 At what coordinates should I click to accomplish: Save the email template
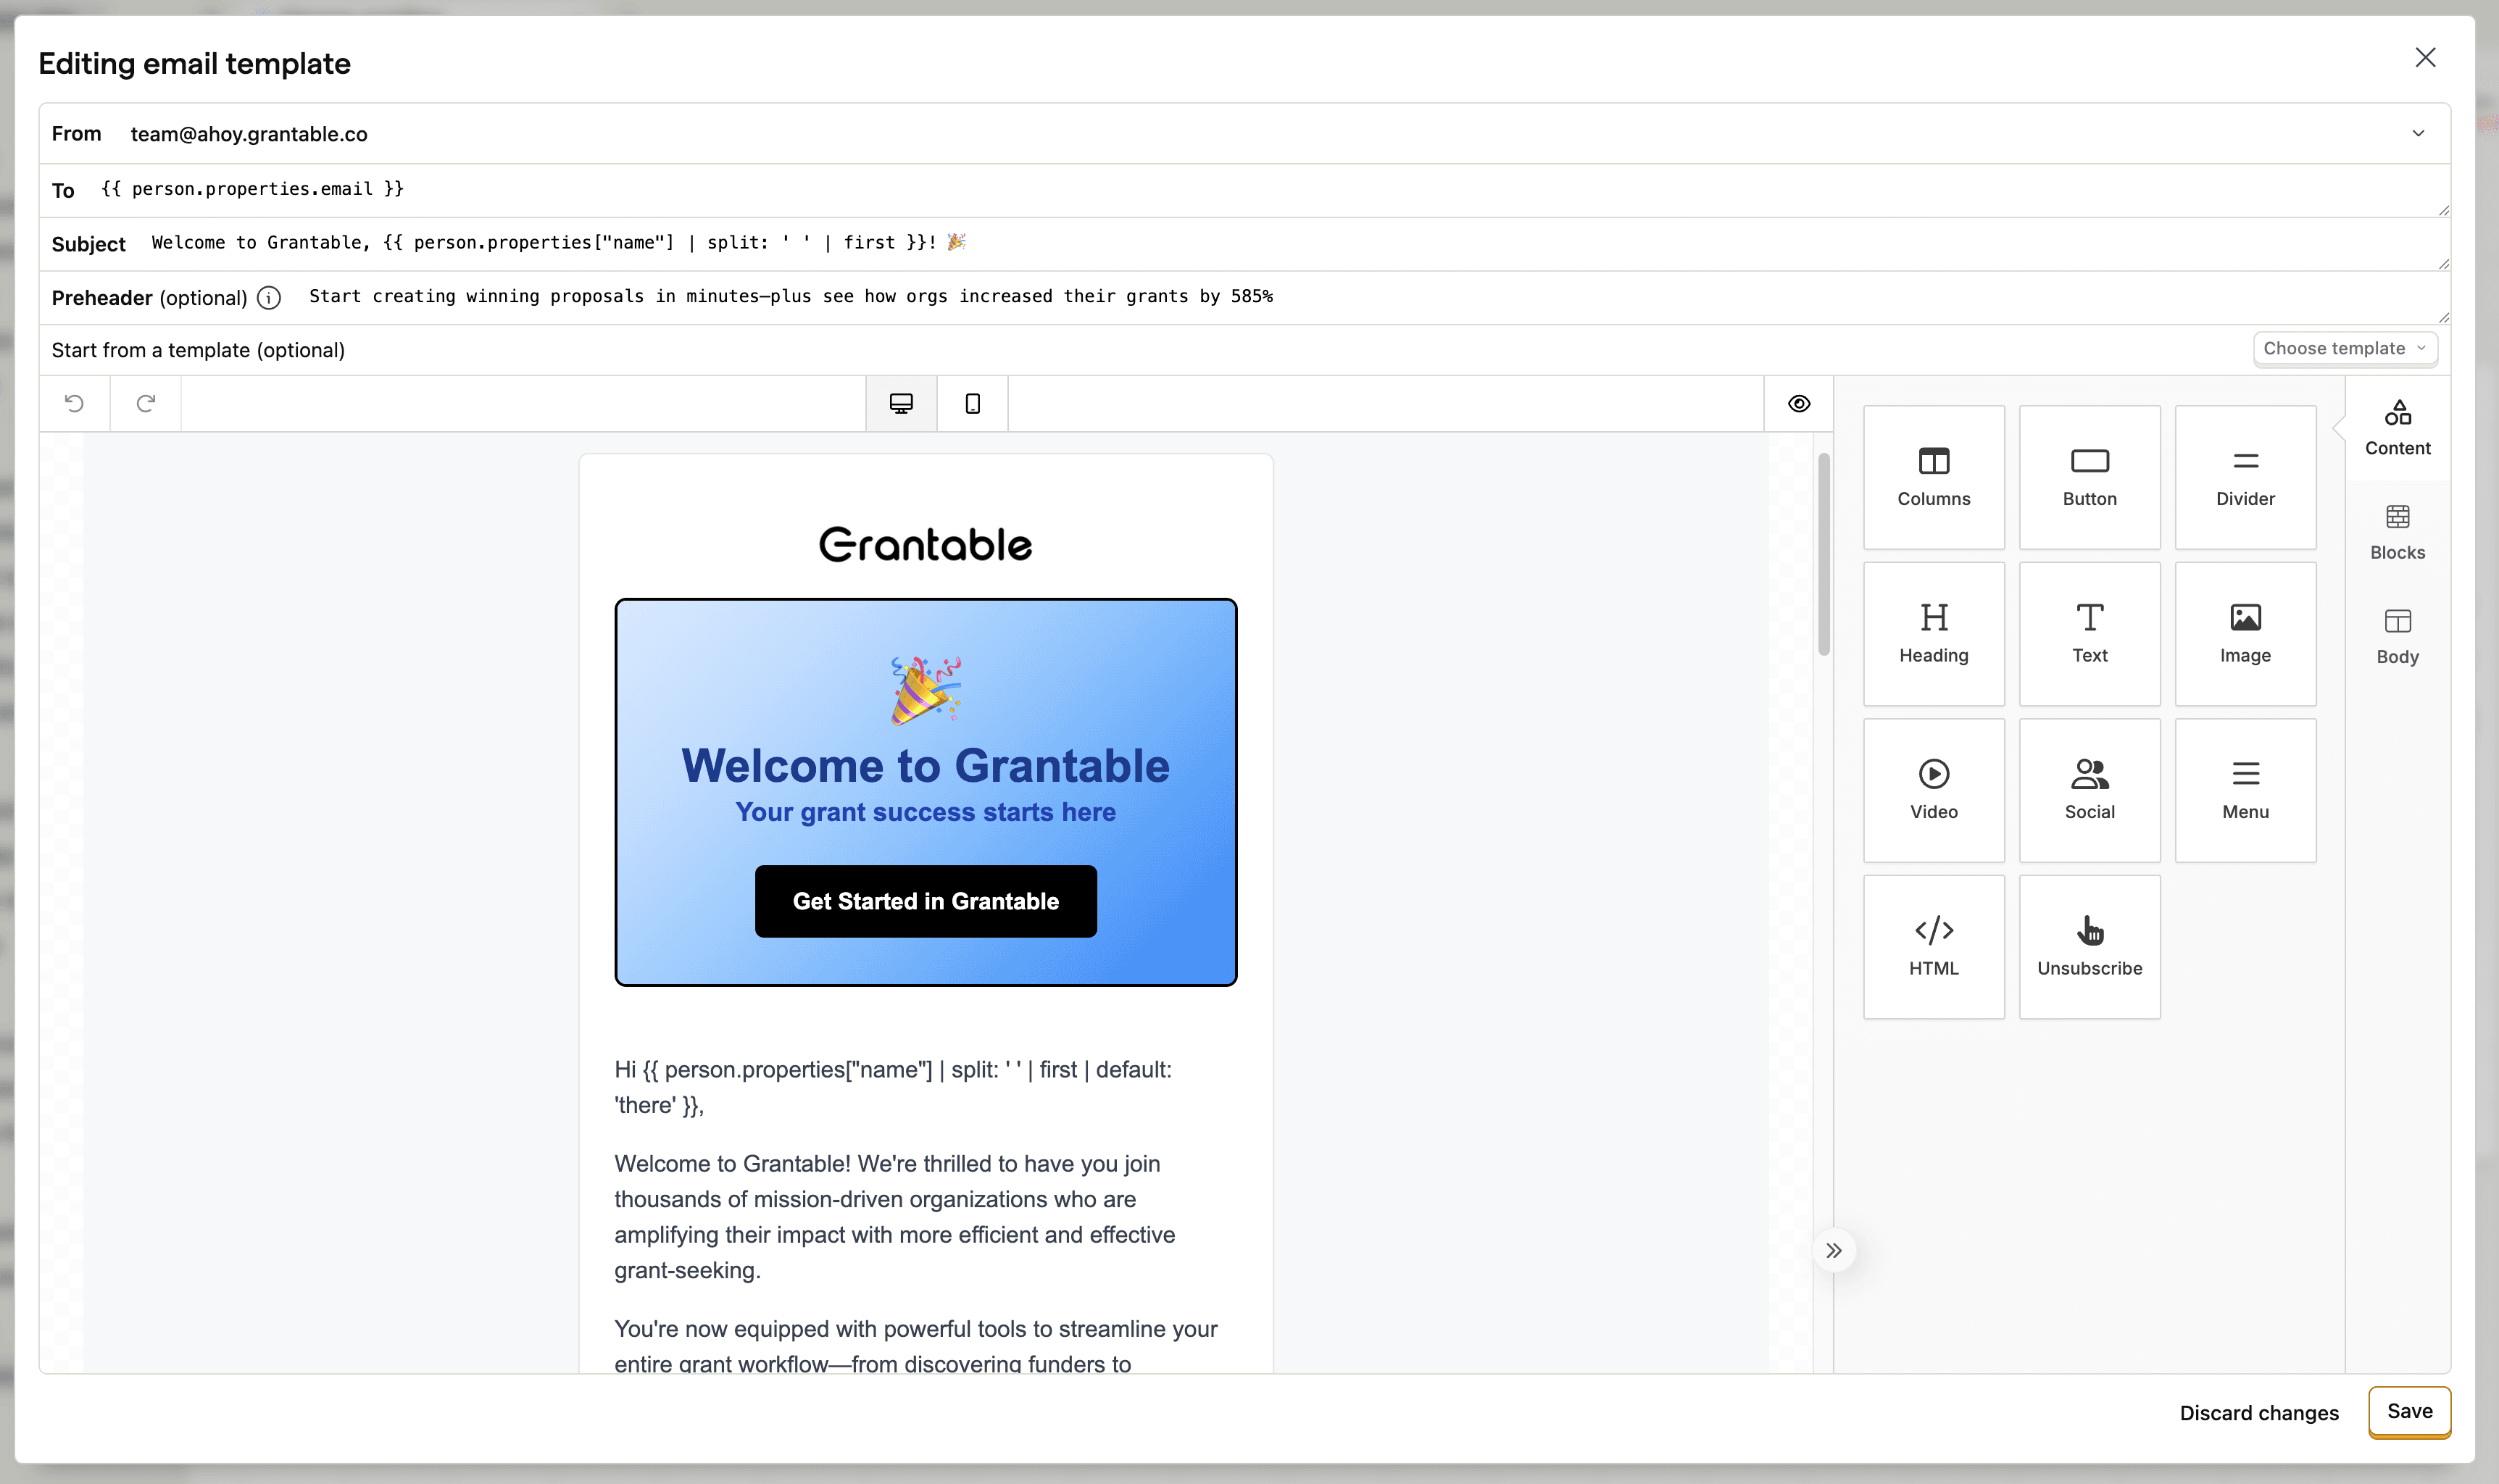(x=2410, y=1411)
